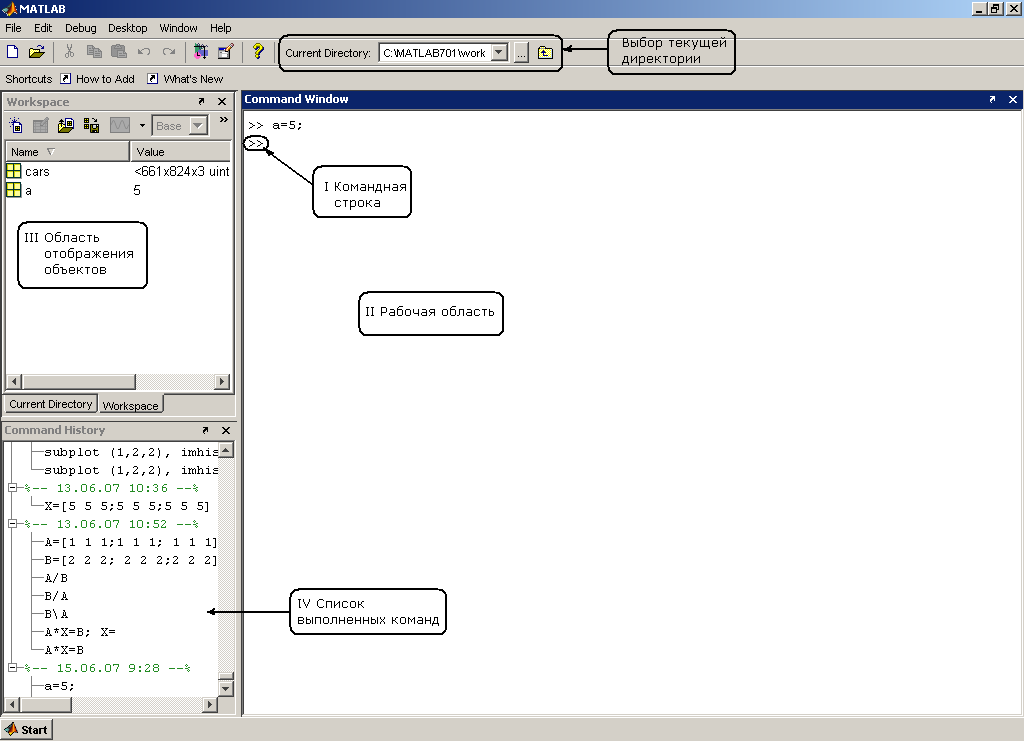This screenshot has width=1024, height=742.
Task: Open selected variable in Workspace toolbar
Action: (x=40, y=125)
